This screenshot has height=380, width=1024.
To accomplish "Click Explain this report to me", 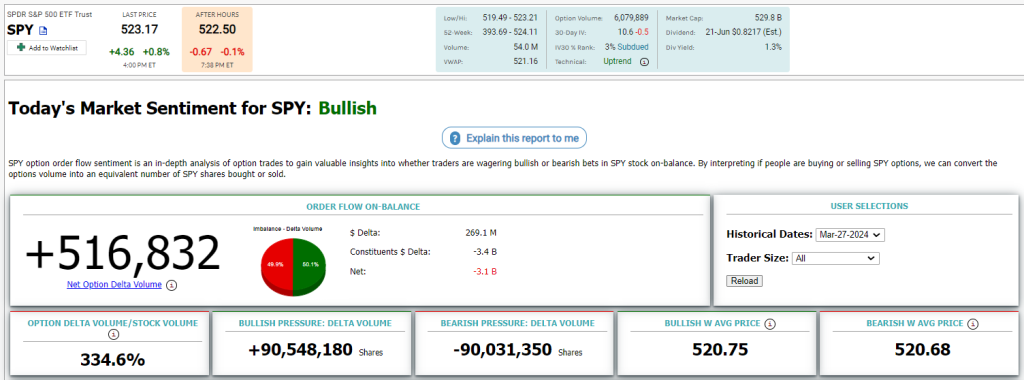I will (515, 138).
